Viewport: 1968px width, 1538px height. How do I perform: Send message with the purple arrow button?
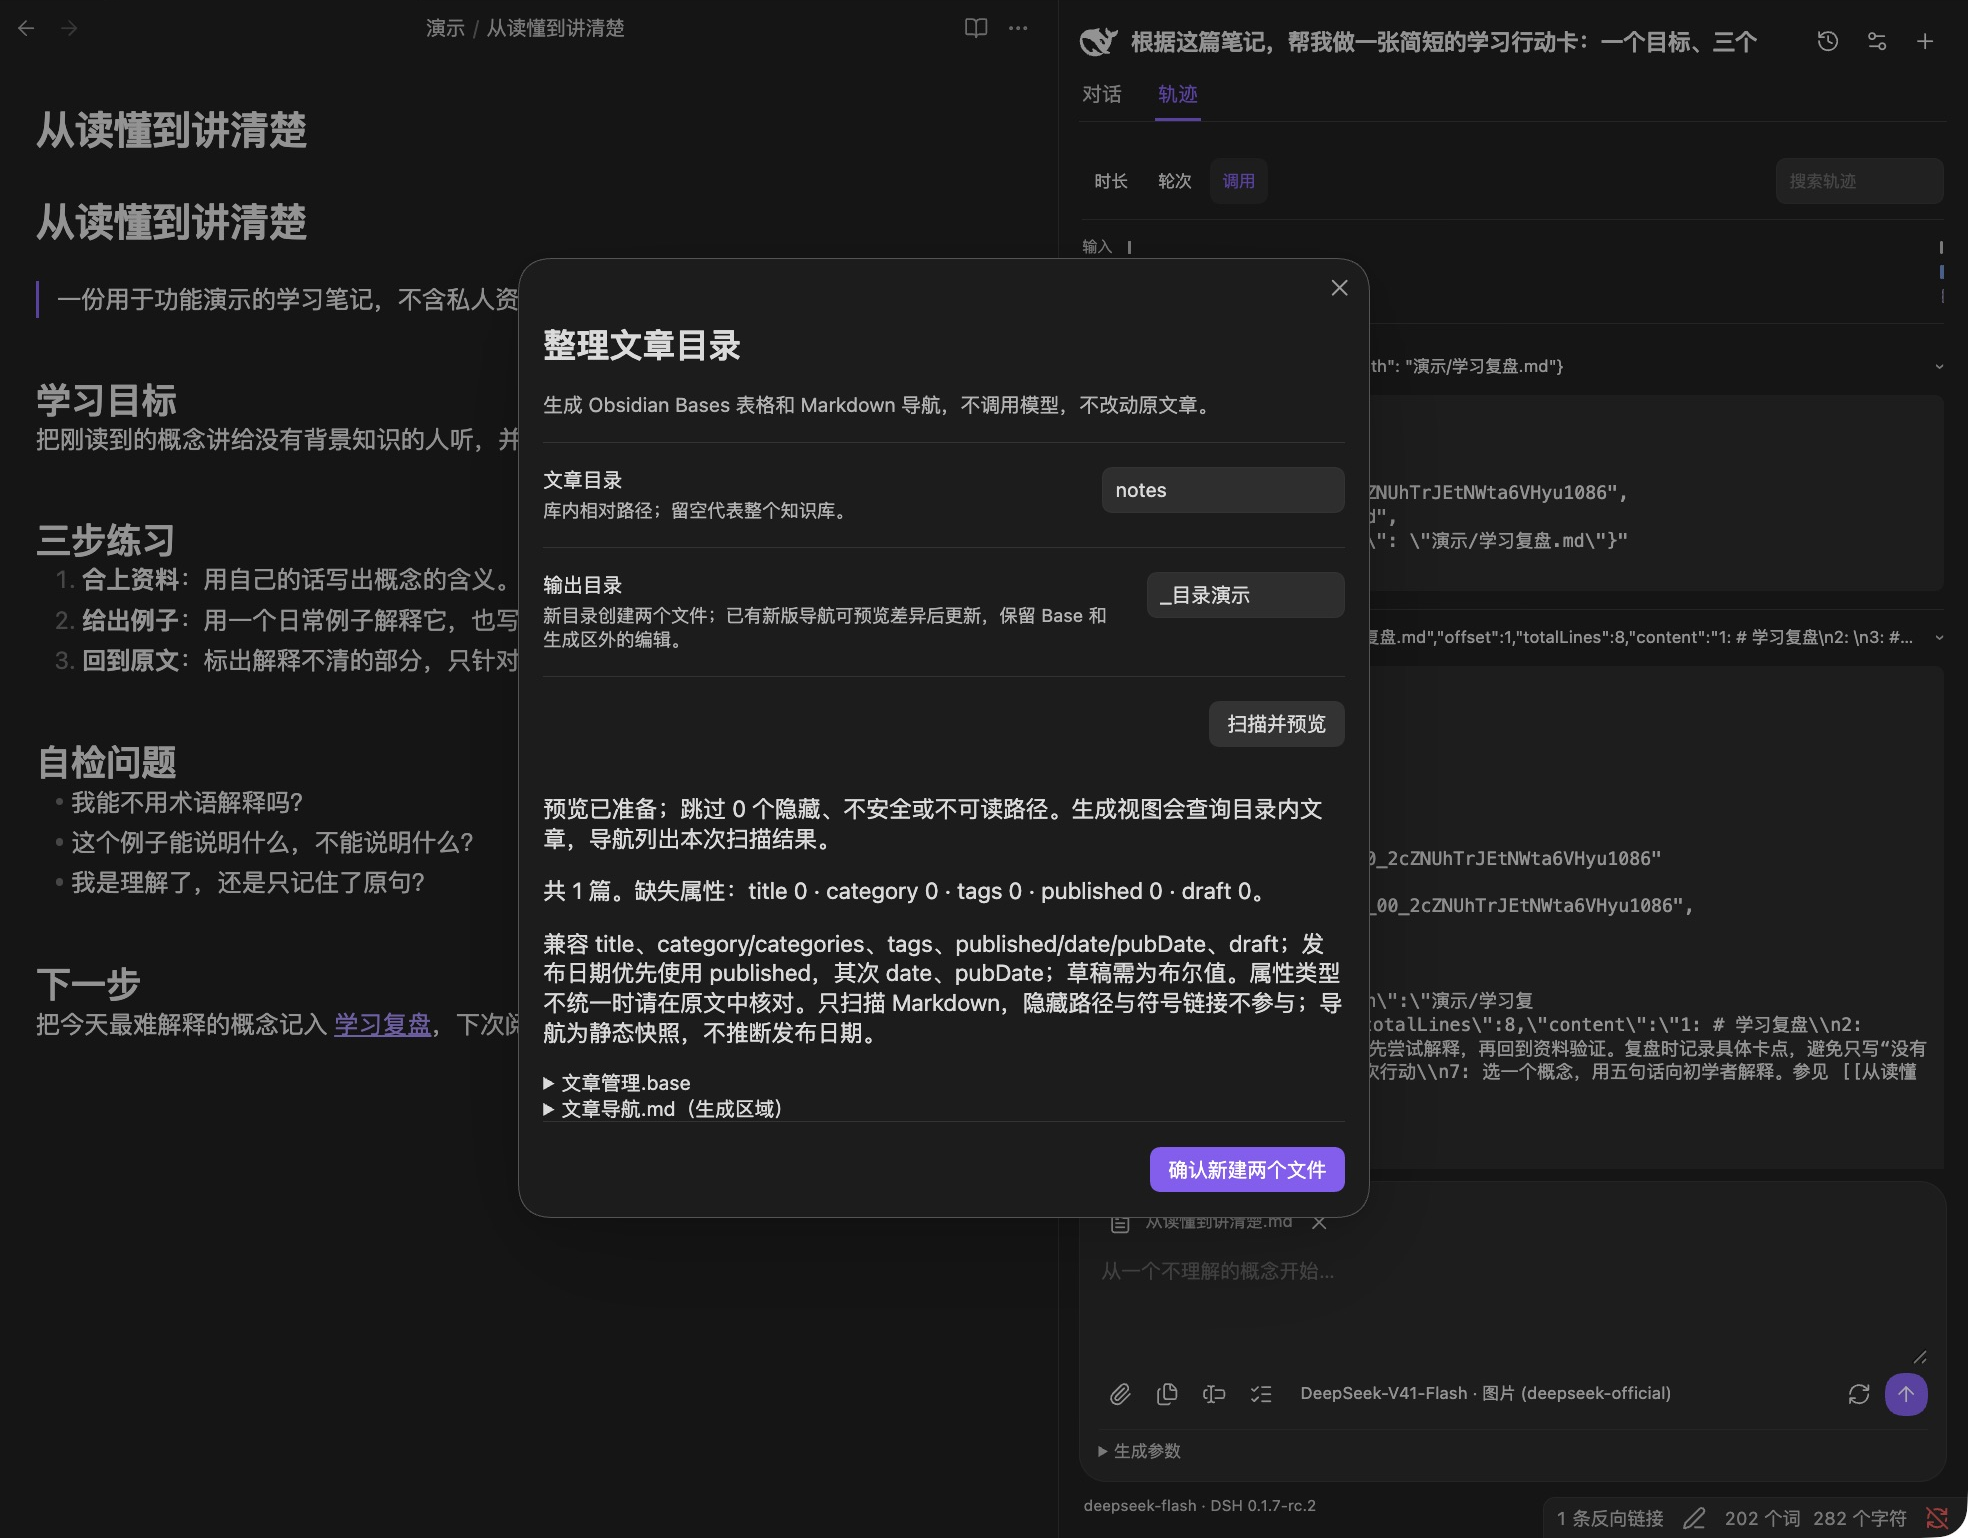coord(1906,1394)
